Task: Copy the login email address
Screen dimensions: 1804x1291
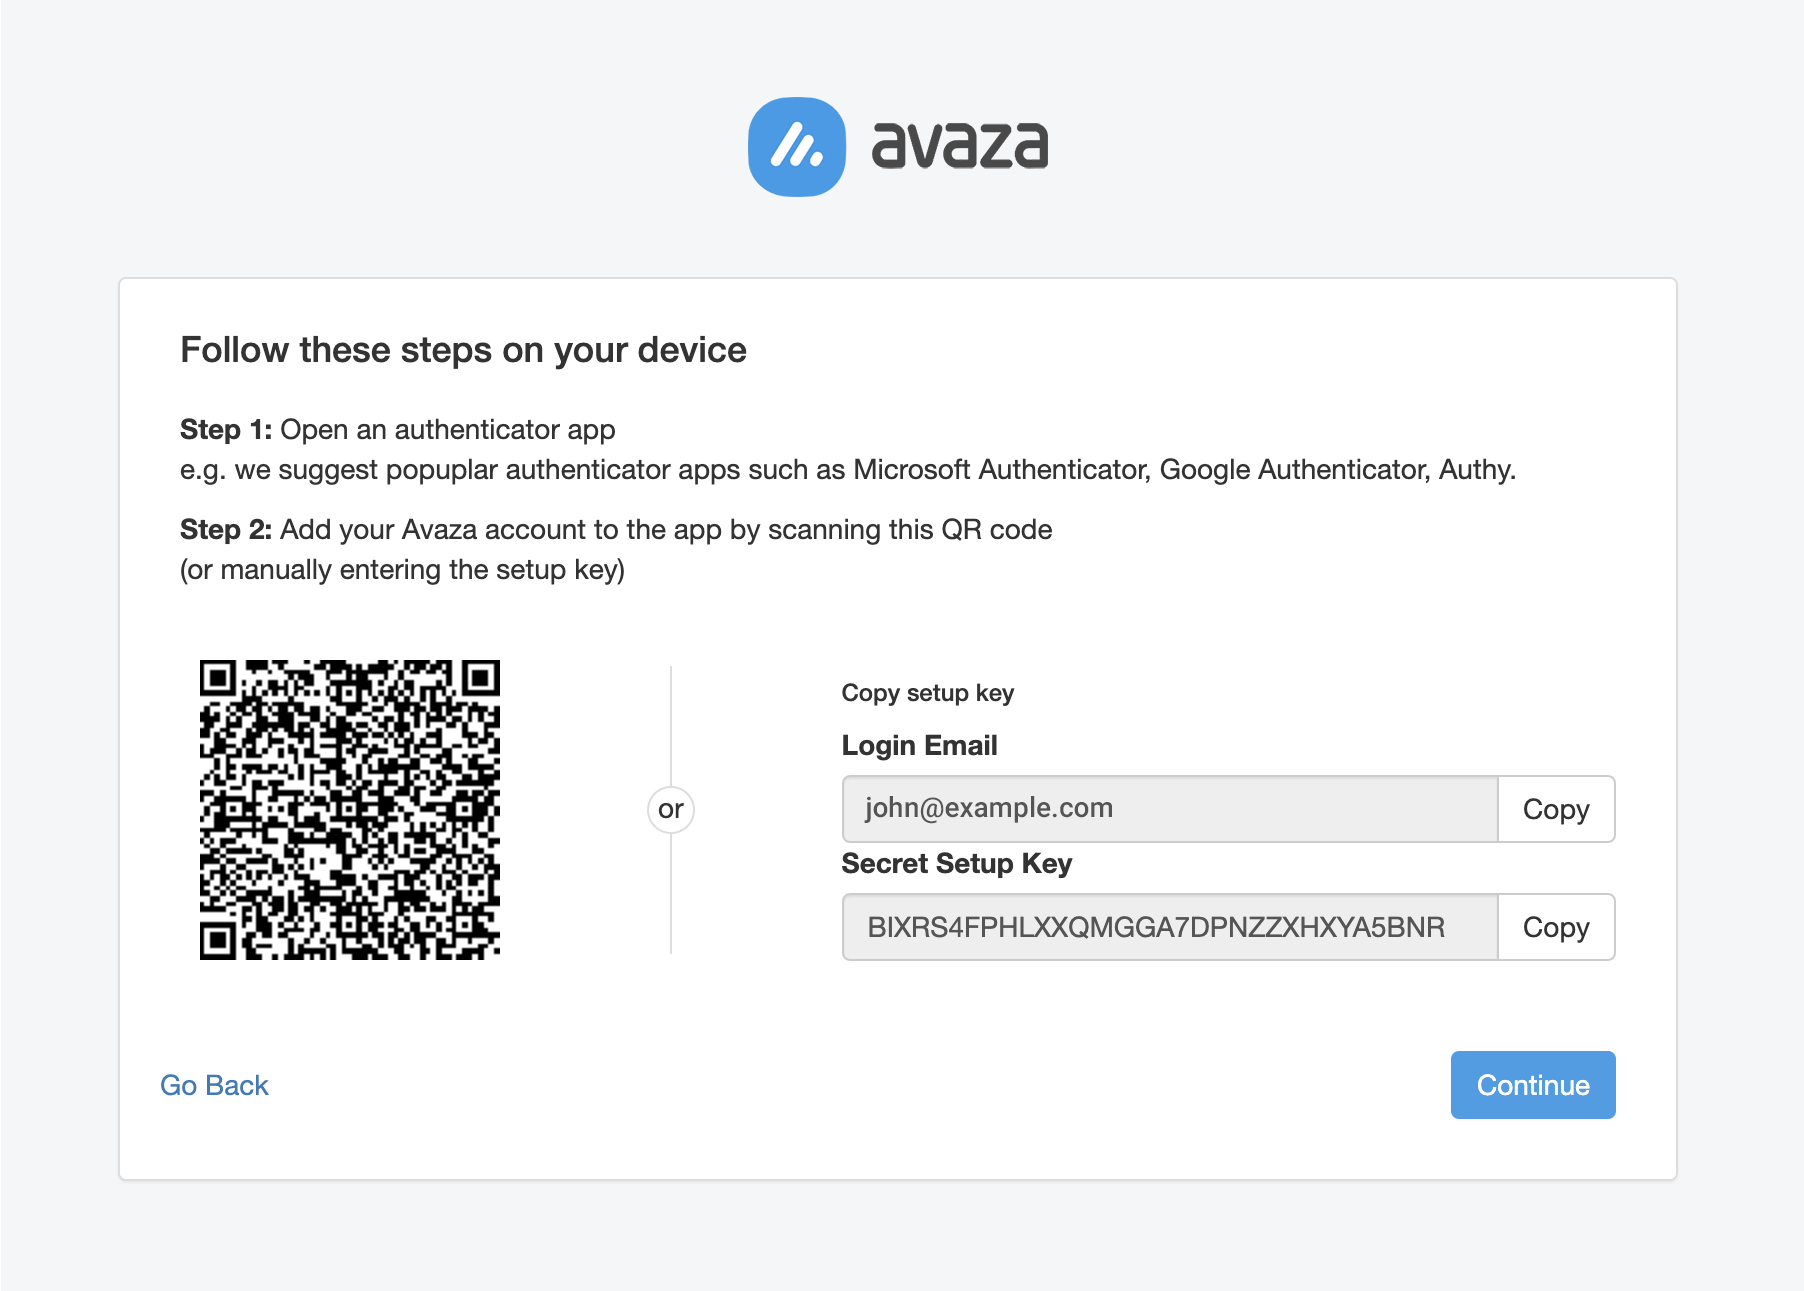Action: click(x=1556, y=809)
